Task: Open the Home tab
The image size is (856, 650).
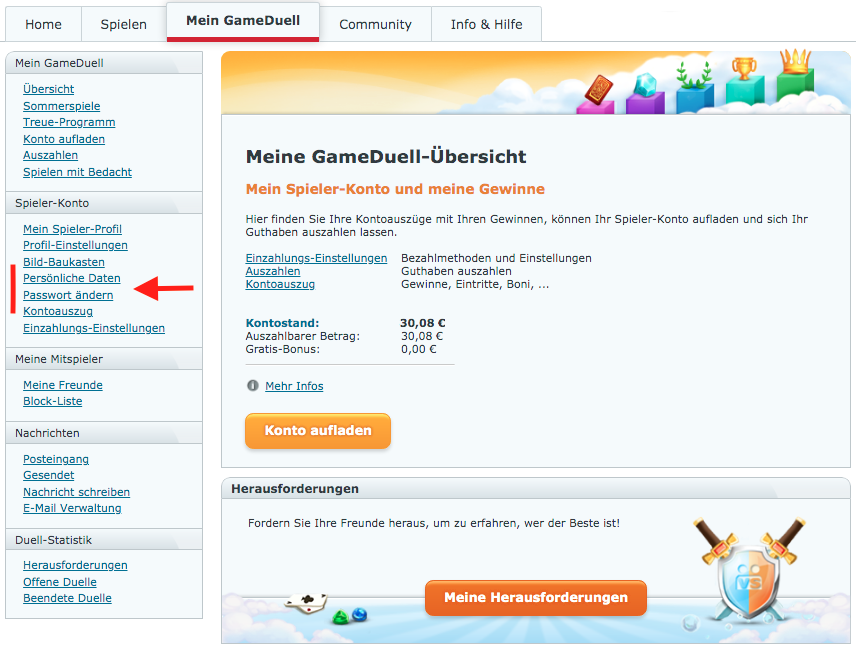Action: pyautogui.click(x=43, y=25)
